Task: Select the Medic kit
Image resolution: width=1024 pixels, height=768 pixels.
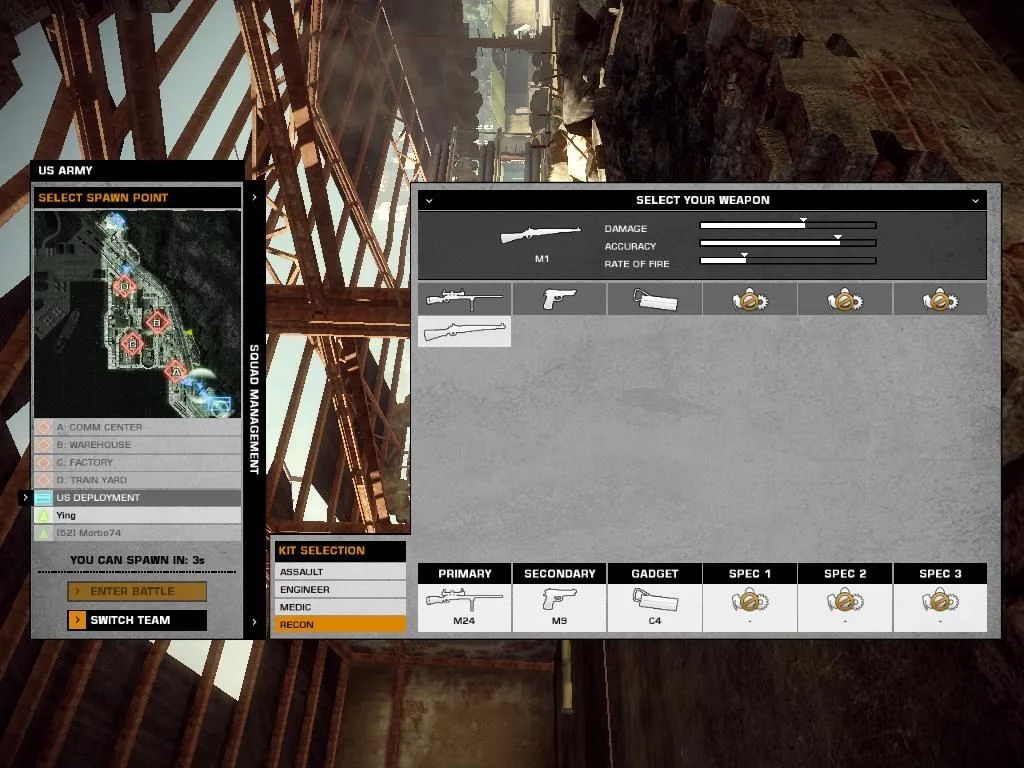Action: point(340,607)
